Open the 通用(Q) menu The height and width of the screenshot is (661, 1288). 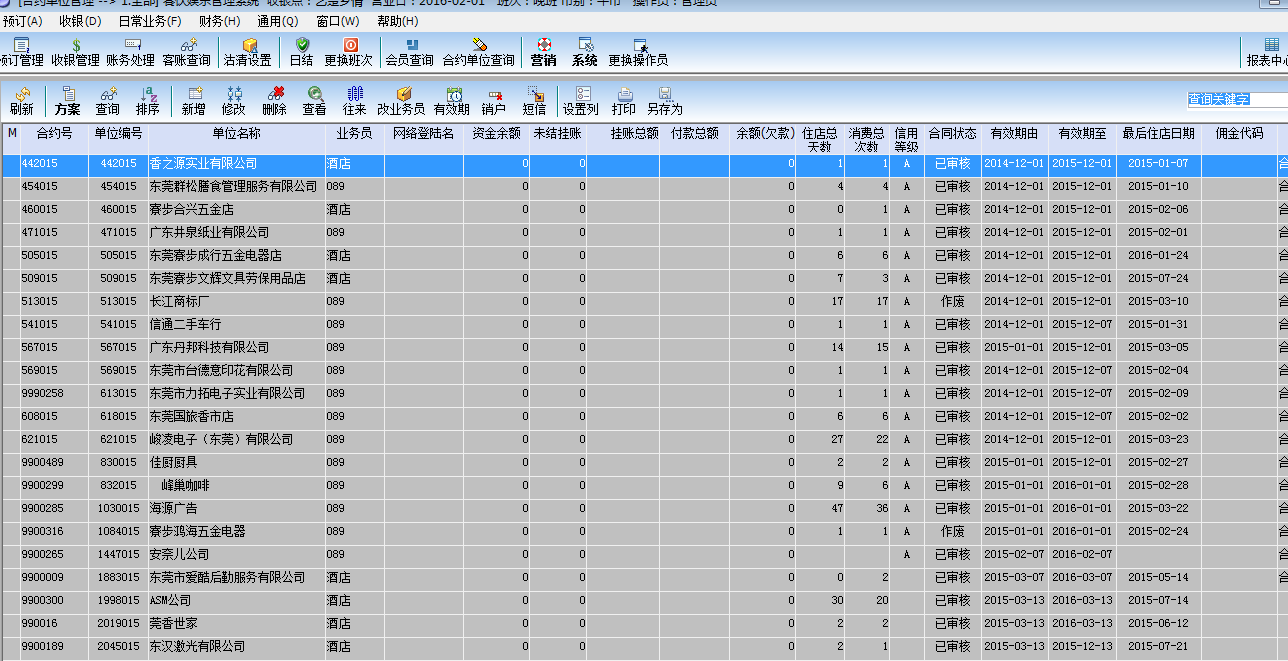[278, 21]
